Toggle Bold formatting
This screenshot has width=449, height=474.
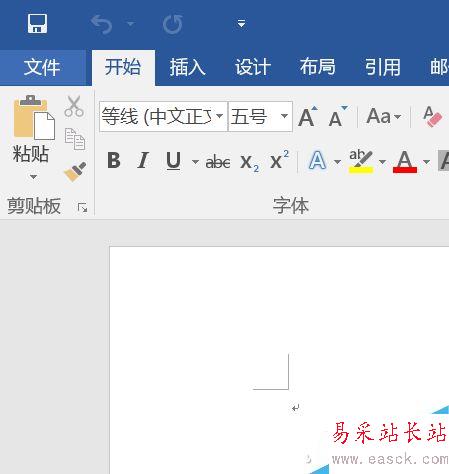point(114,161)
